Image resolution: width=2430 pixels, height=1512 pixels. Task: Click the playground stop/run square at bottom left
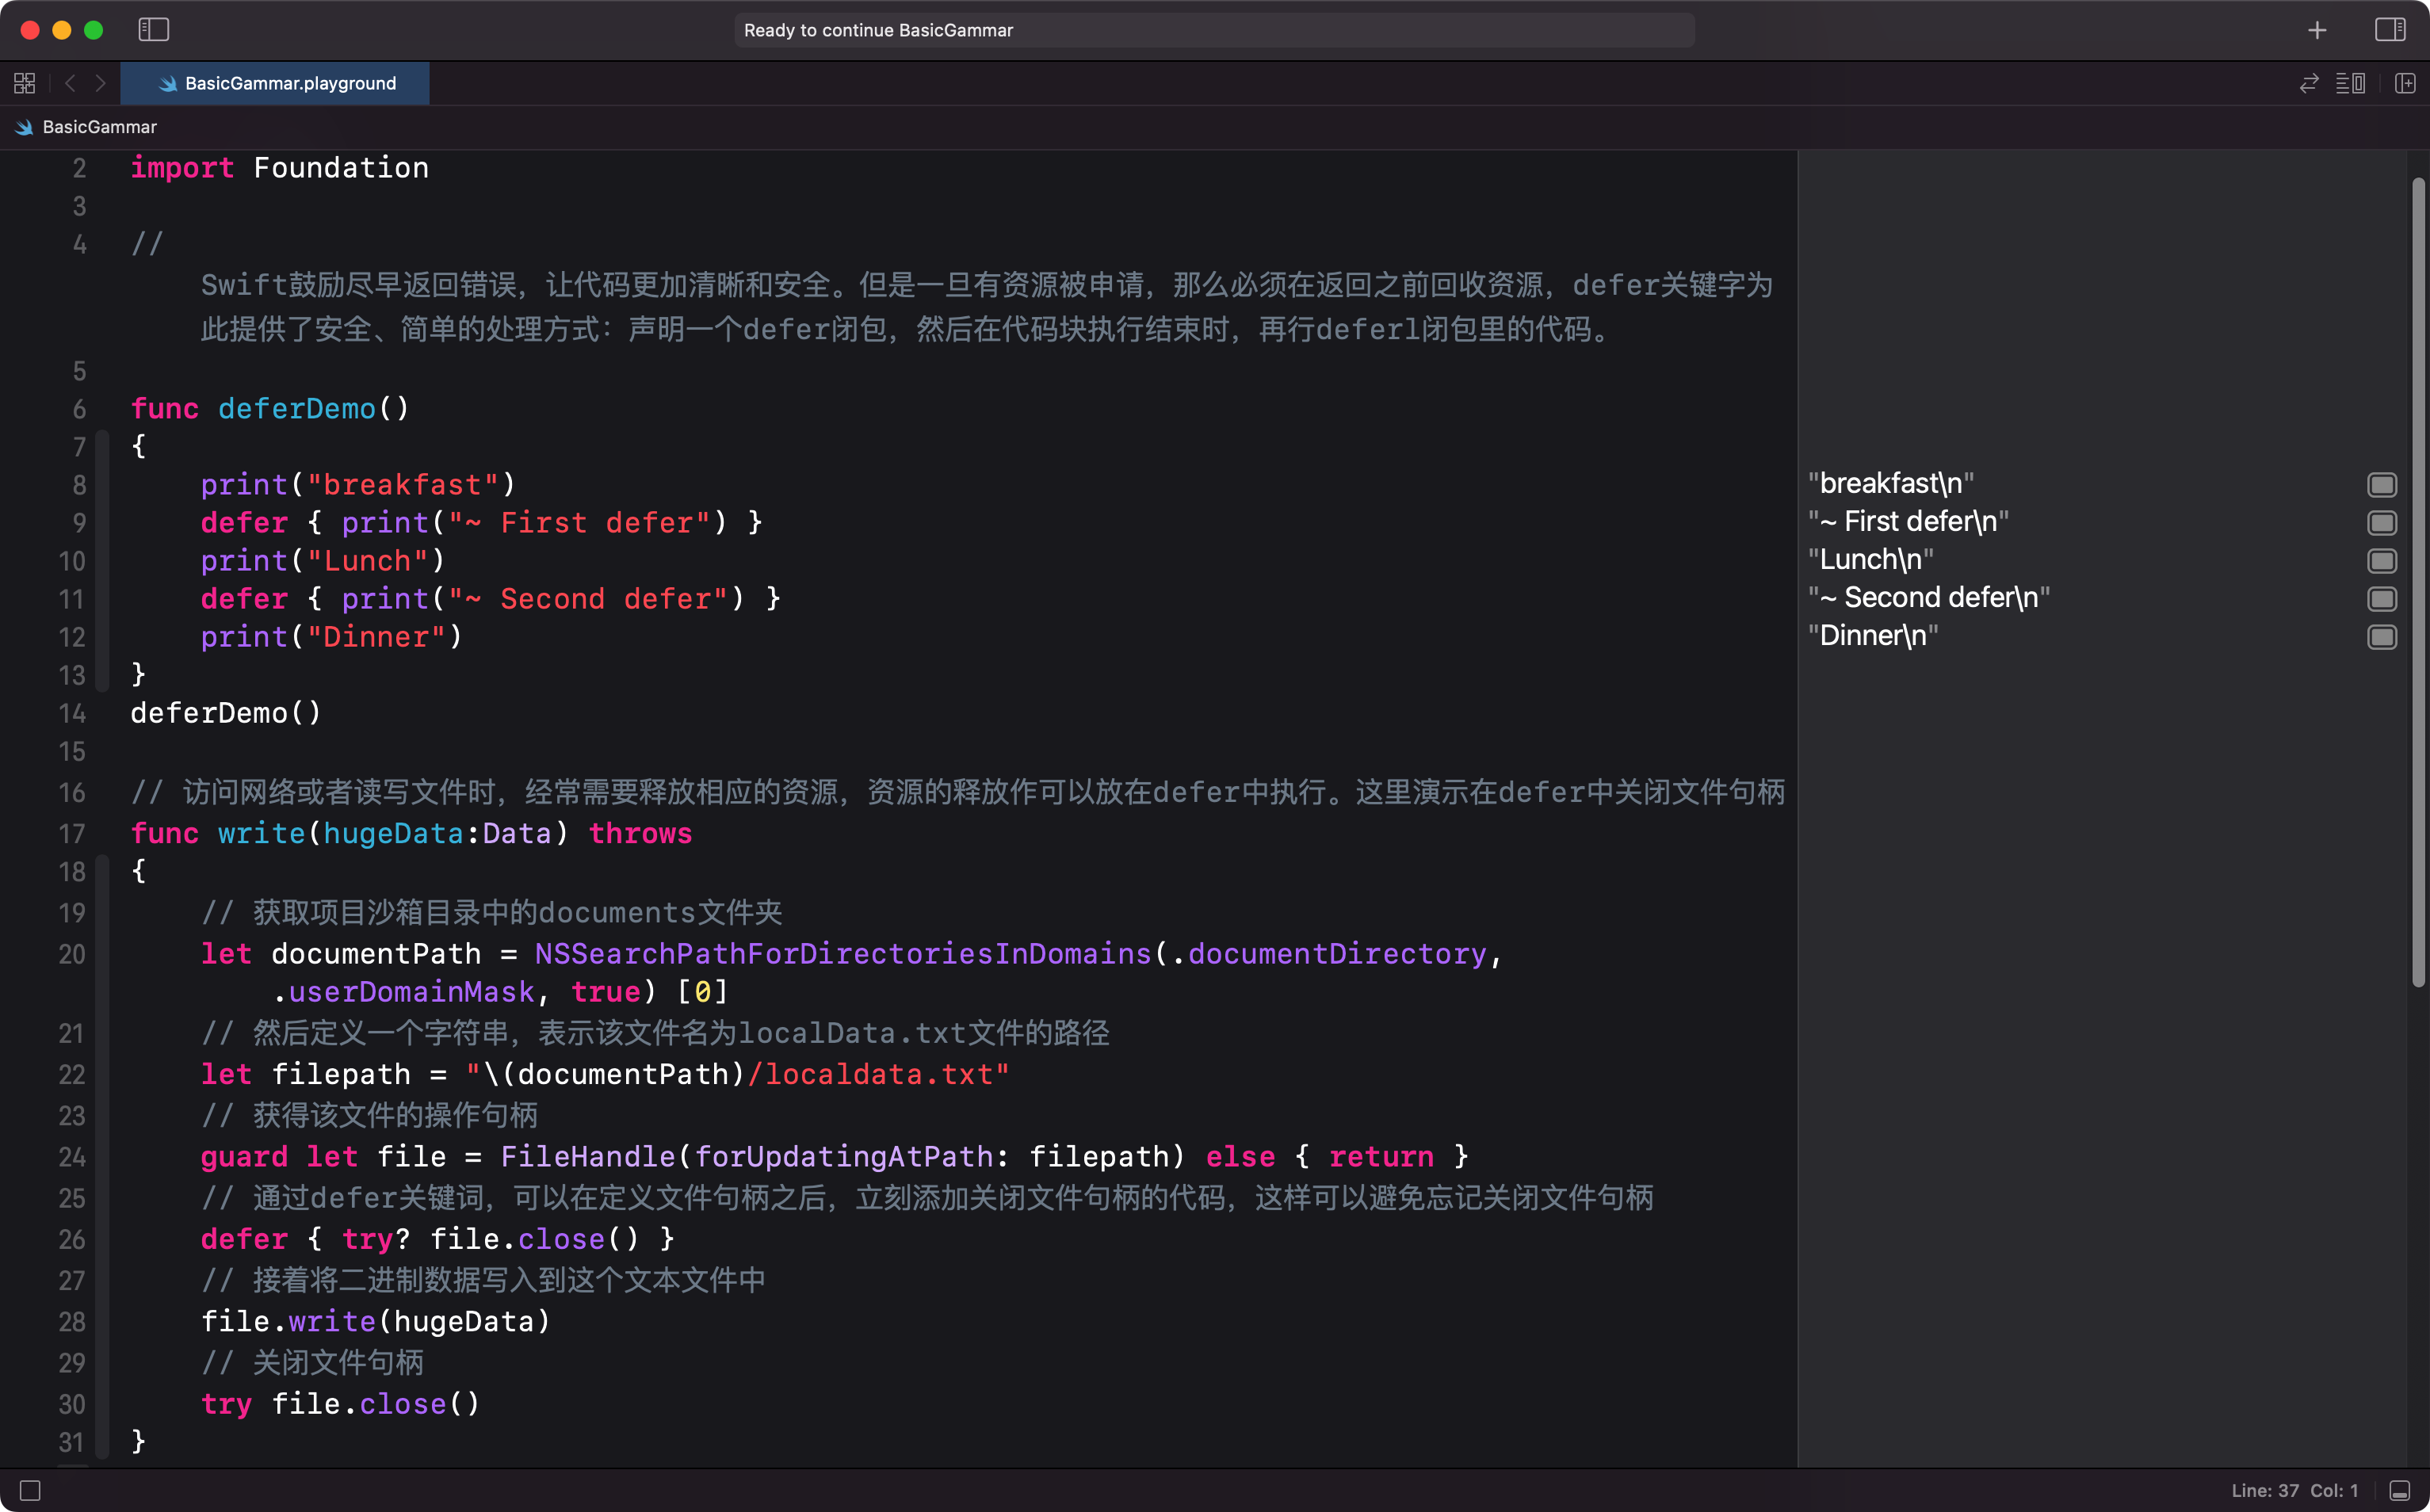click(30, 1491)
